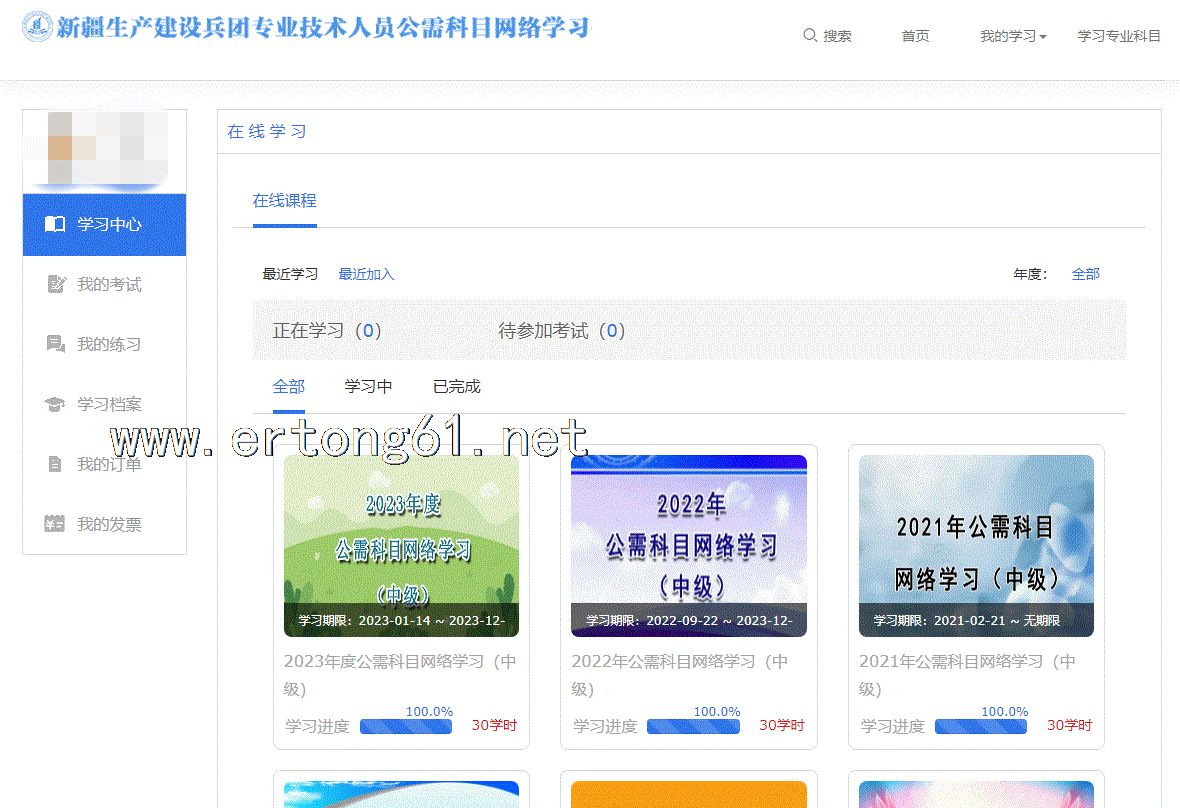Click the progress bar of the 2021年 course
This screenshot has height=808, width=1180.
tap(980, 726)
